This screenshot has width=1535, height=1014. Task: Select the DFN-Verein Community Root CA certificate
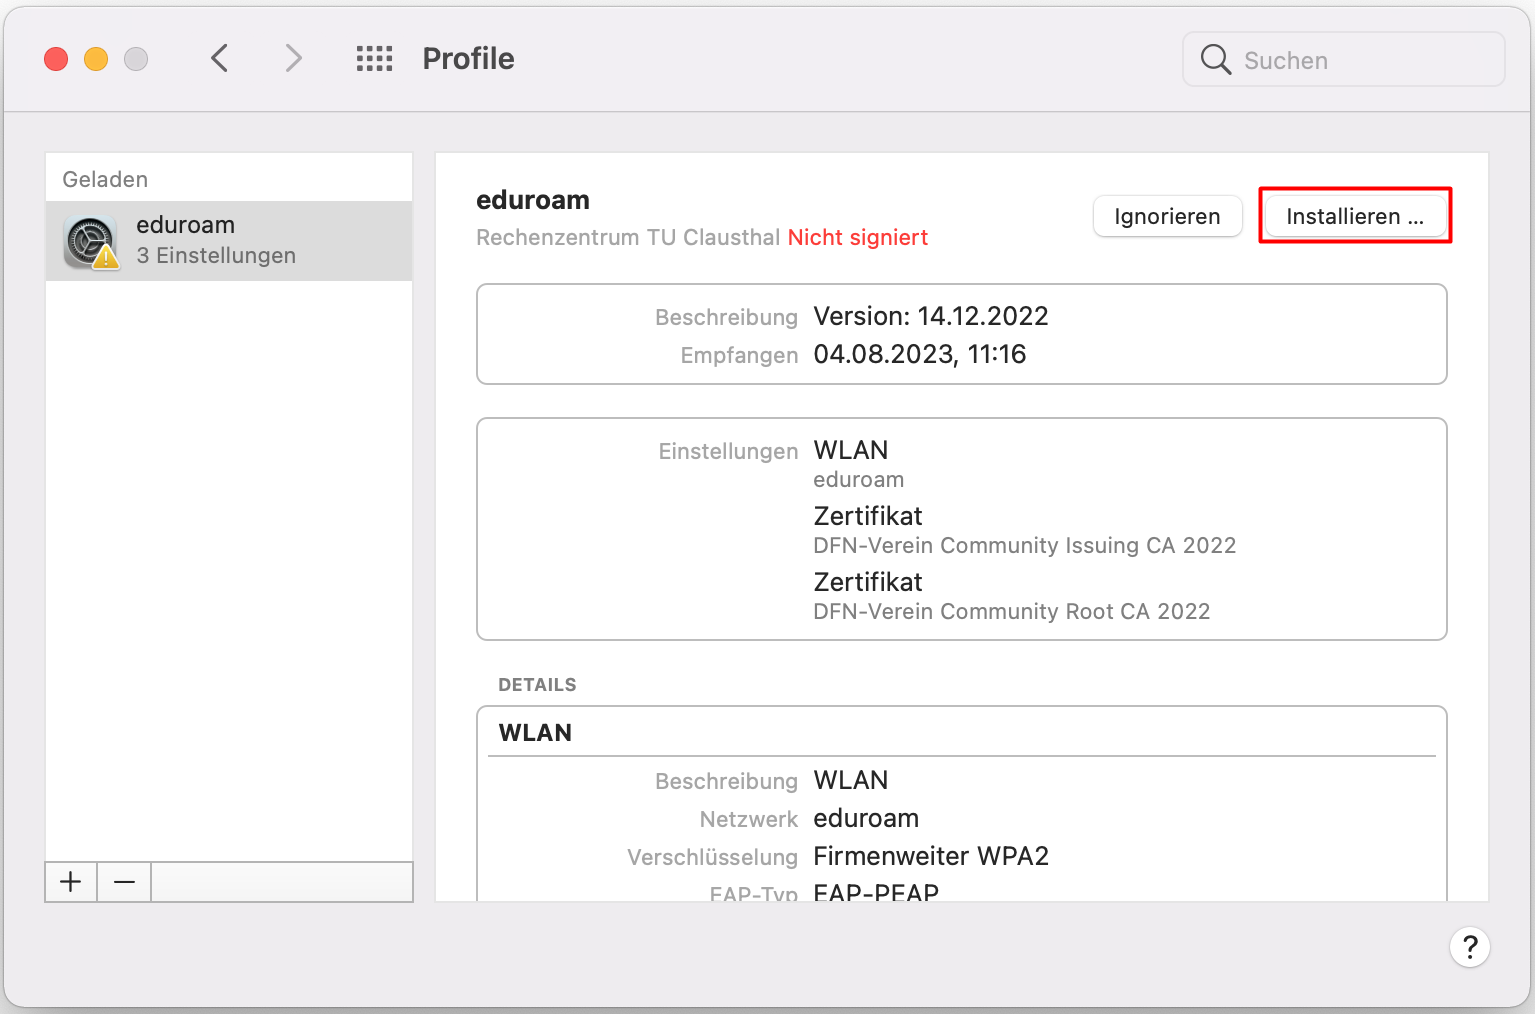click(1011, 611)
